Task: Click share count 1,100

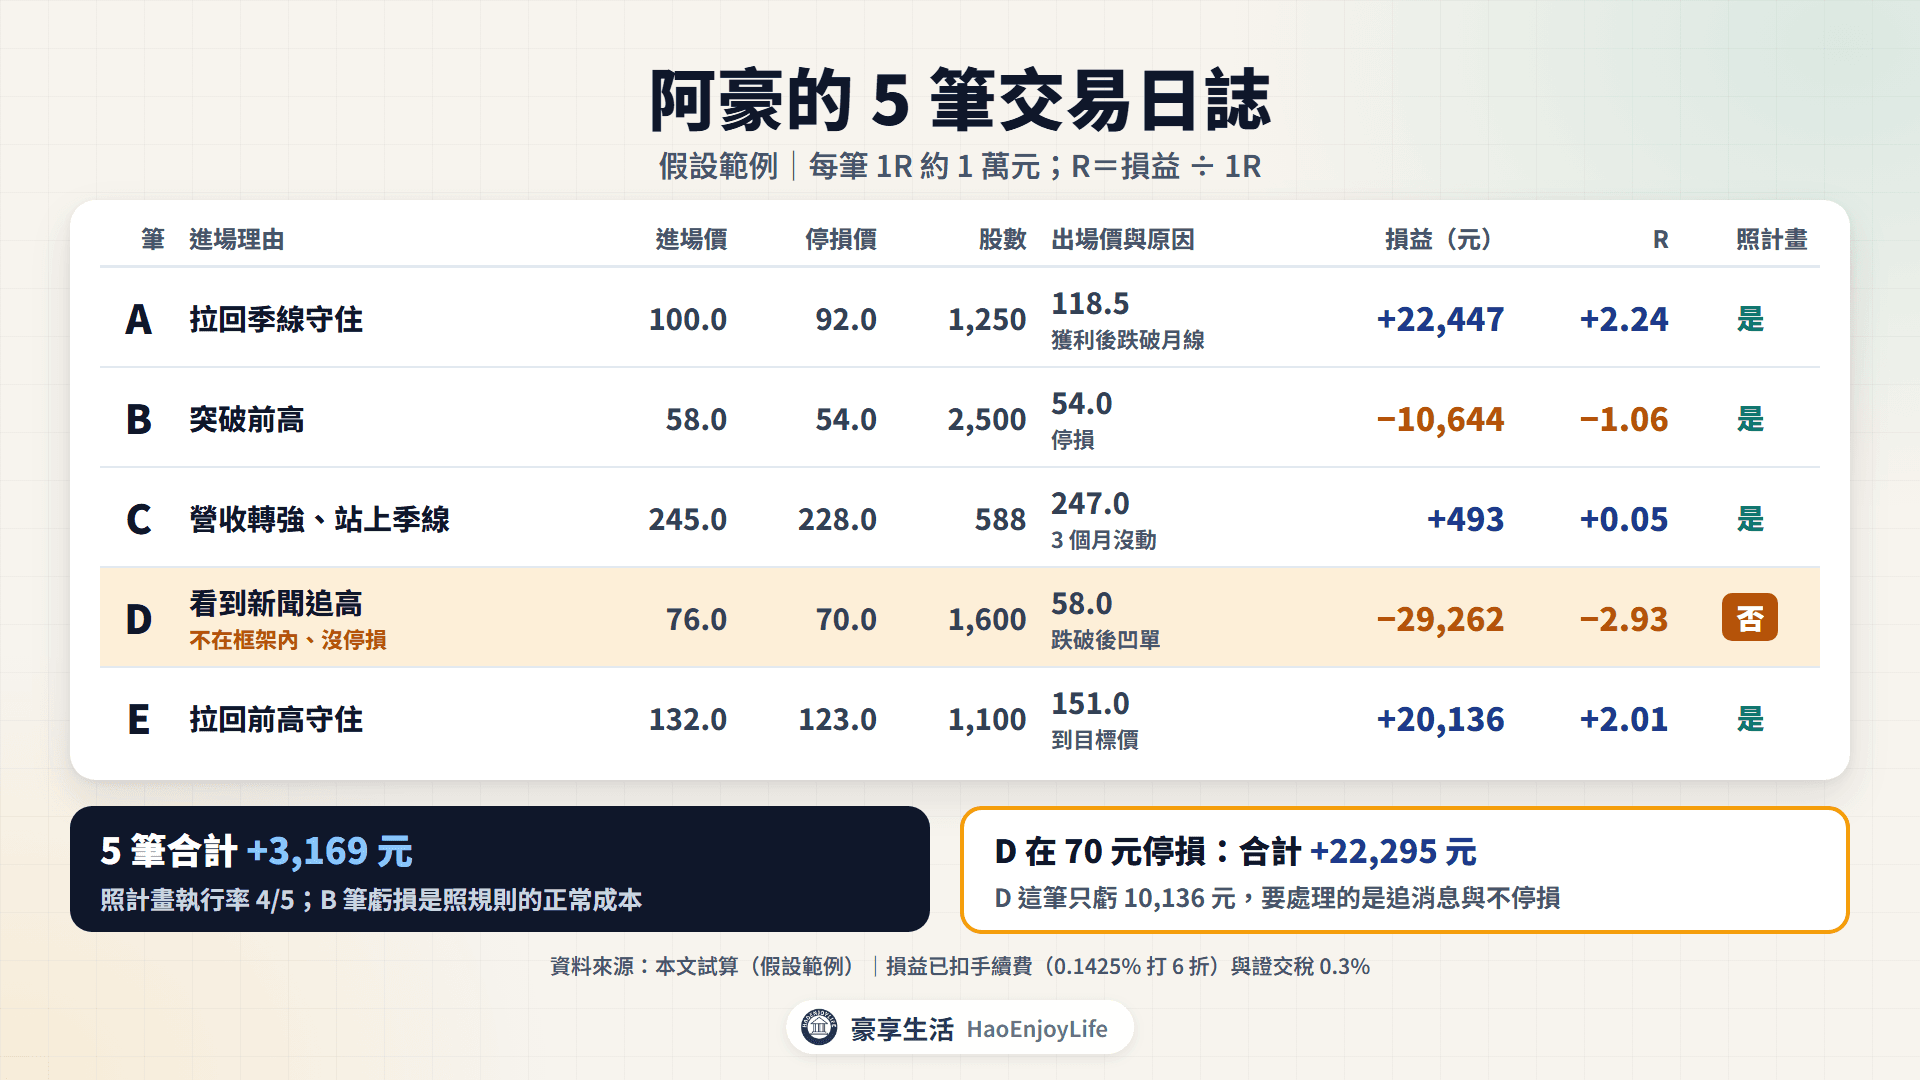Action: 987,720
